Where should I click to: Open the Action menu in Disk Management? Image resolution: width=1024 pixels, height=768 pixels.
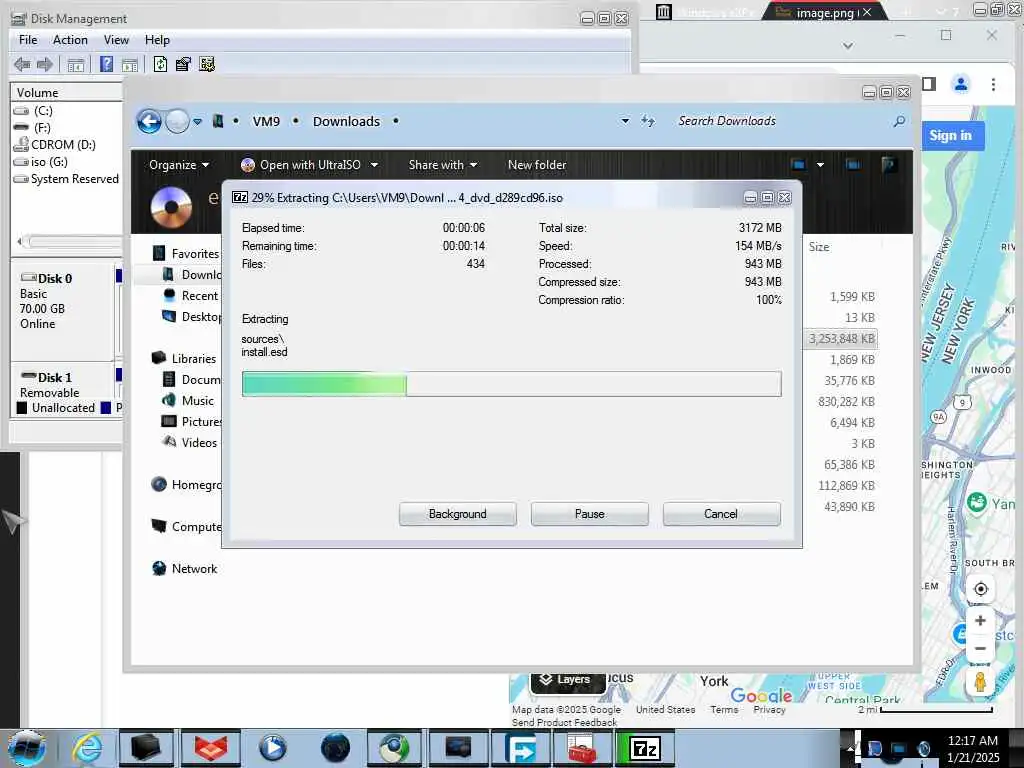71,40
